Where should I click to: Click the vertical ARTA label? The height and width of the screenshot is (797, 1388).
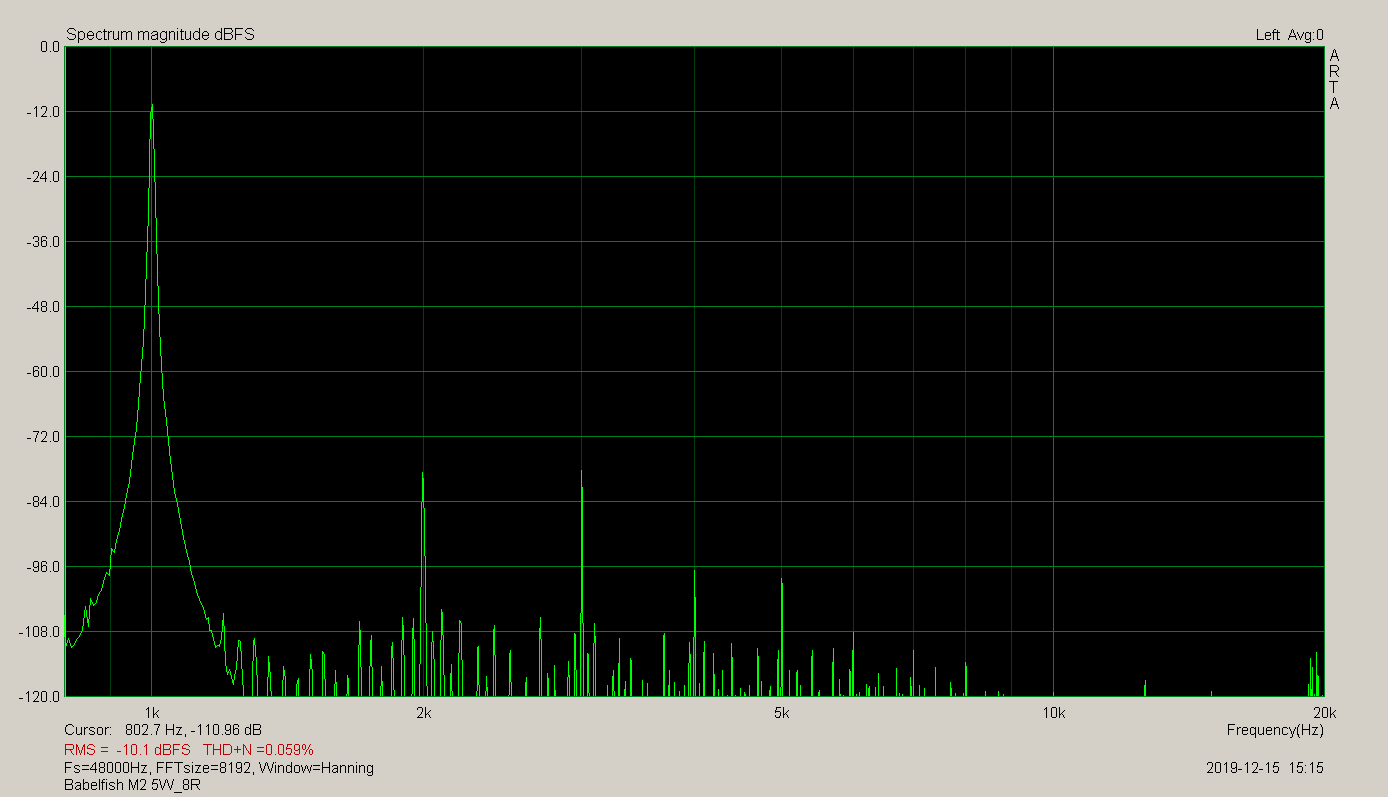click(x=1334, y=79)
